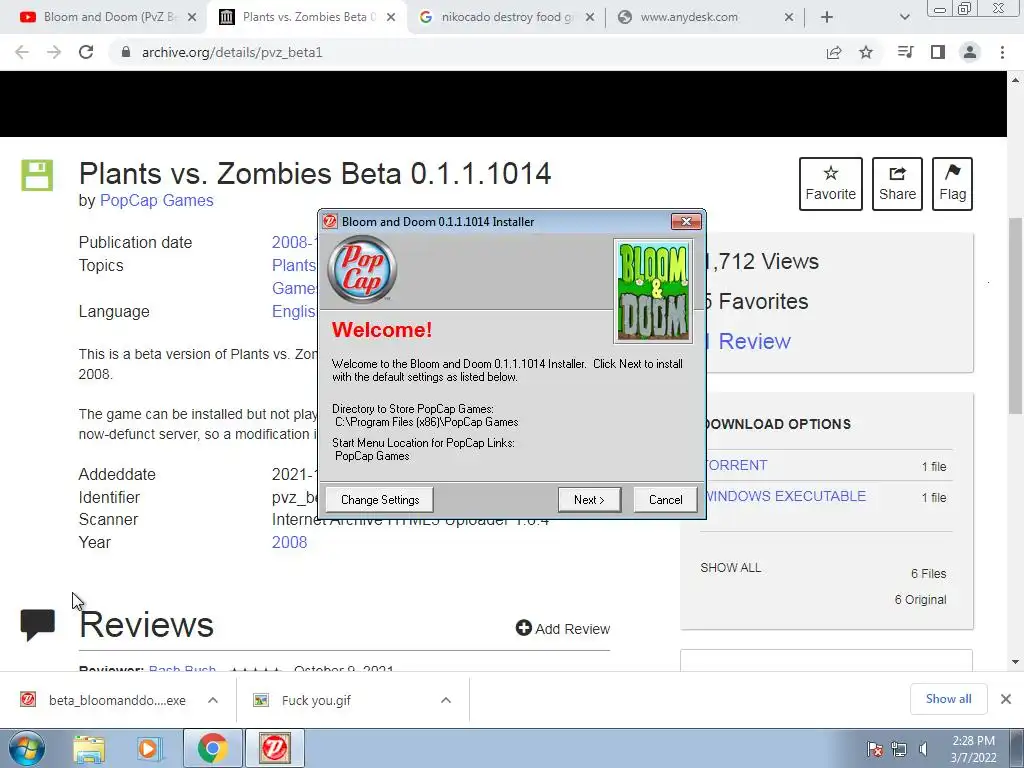Switch to Chrome on the taskbar
This screenshot has width=1024, height=768.
pos(212,748)
